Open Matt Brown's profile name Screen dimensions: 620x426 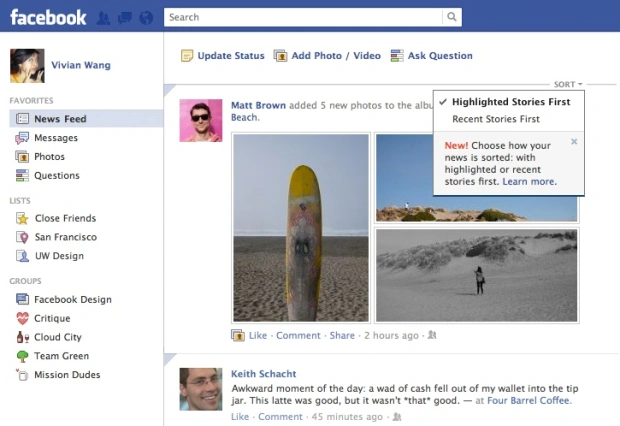click(x=258, y=105)
